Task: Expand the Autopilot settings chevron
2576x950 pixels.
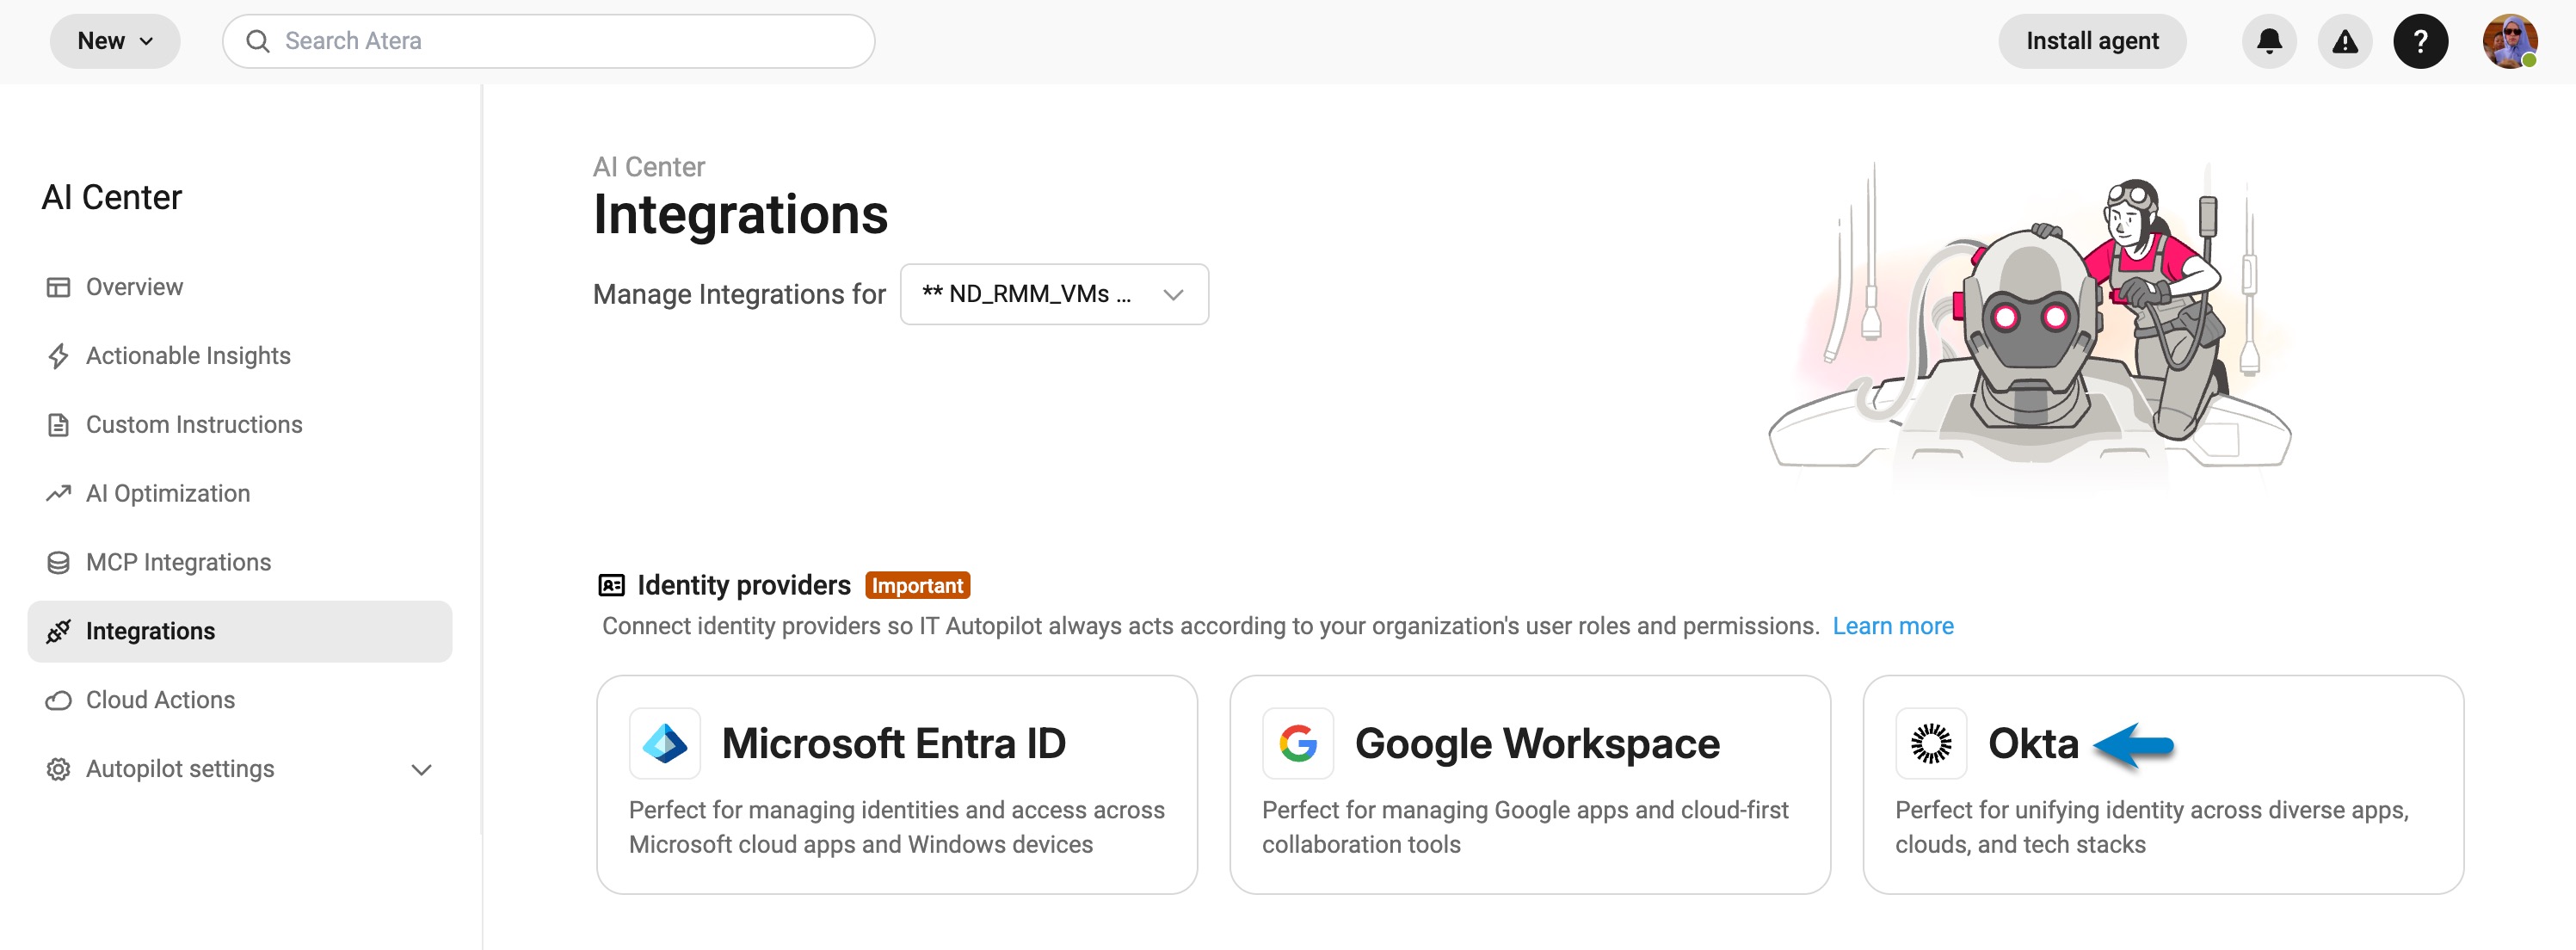Action: click(x=422, y=770)
